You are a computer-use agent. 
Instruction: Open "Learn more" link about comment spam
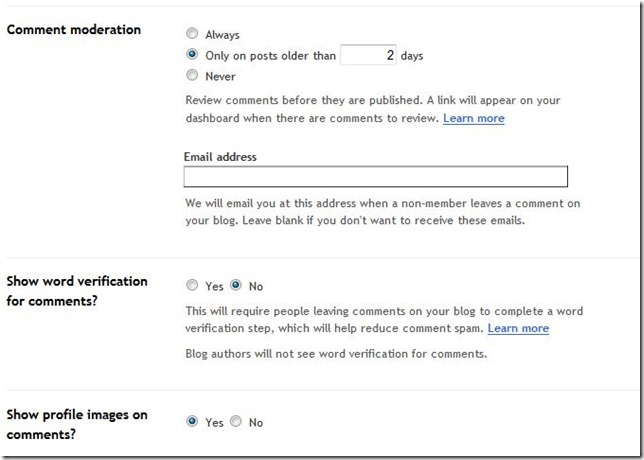click(x=518, y=328)
